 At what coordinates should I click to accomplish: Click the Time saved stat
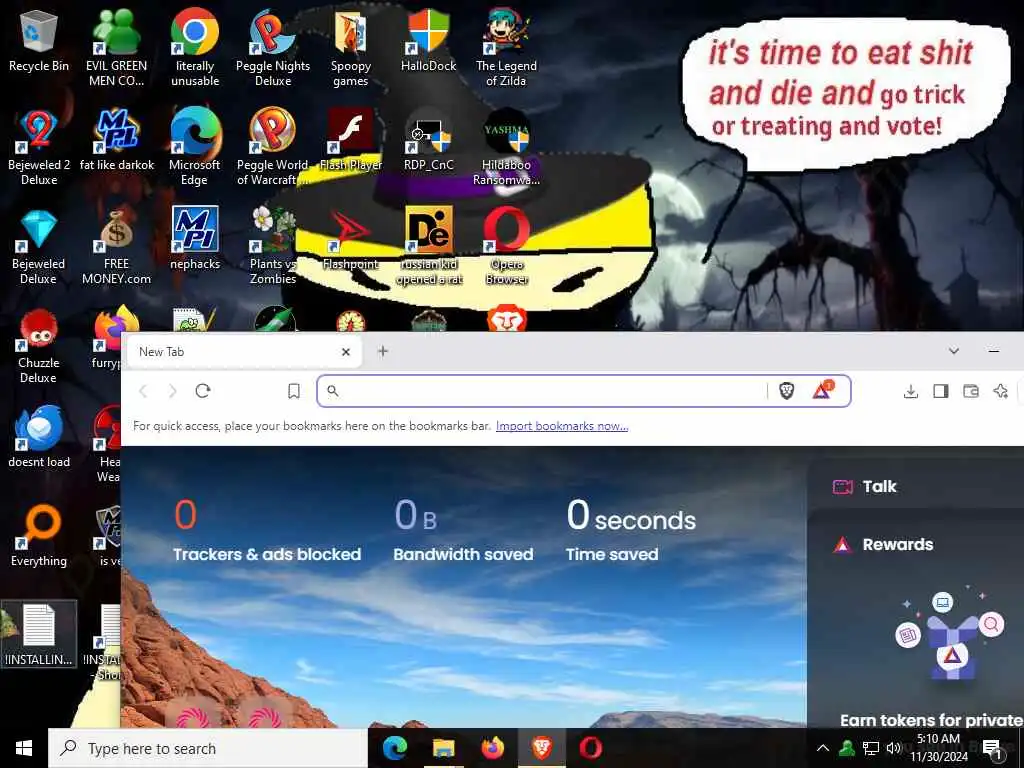pos(631,531)
